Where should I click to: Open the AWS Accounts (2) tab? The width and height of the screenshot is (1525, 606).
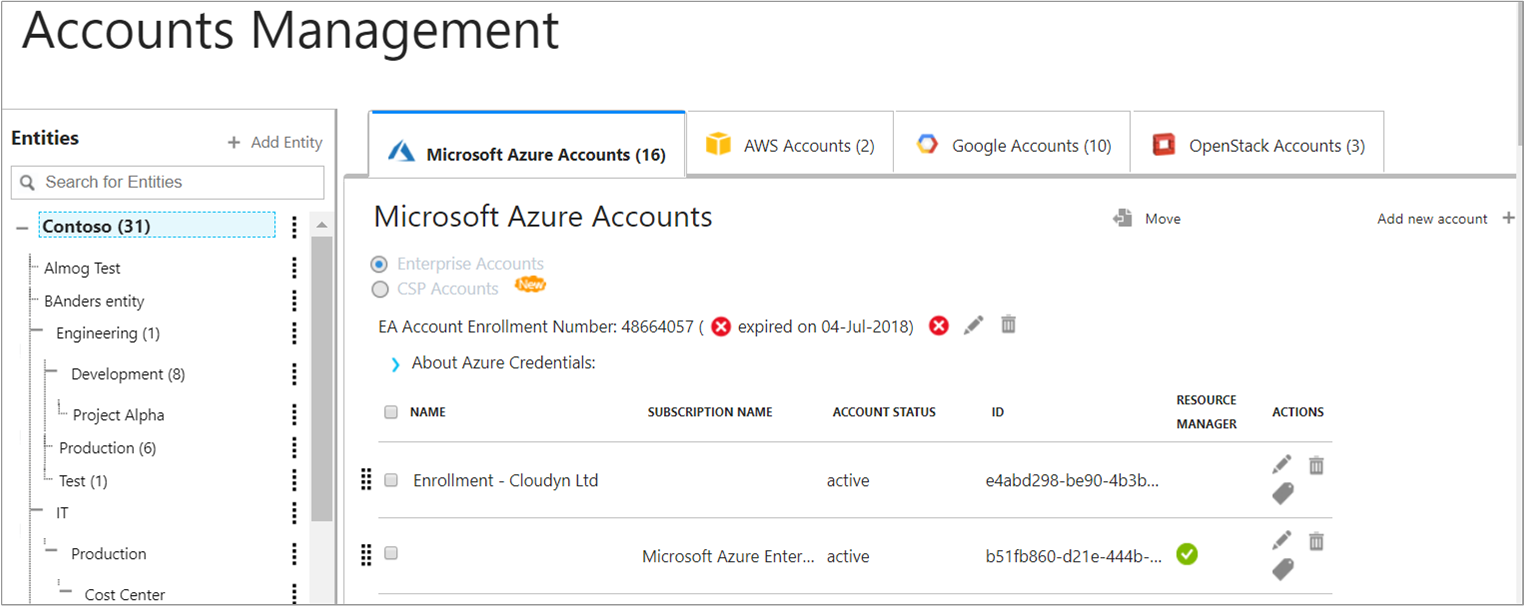pyautogui.click(x=790, y=143)
